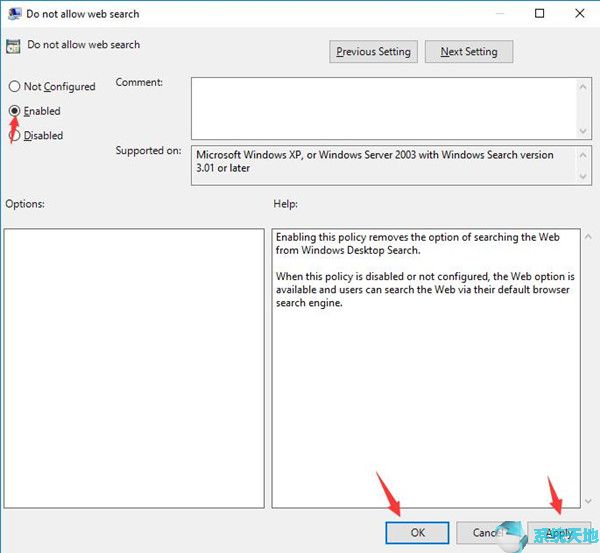Click Supported on box scroll down arrow
Screen dimensions: 600x553
(583, 176)
